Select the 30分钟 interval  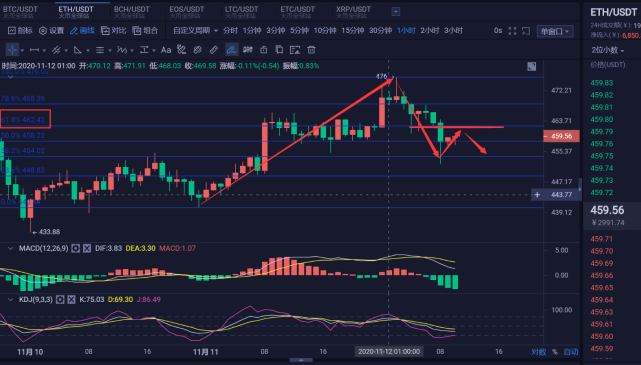pyautogui.click(x=381, y=31)
